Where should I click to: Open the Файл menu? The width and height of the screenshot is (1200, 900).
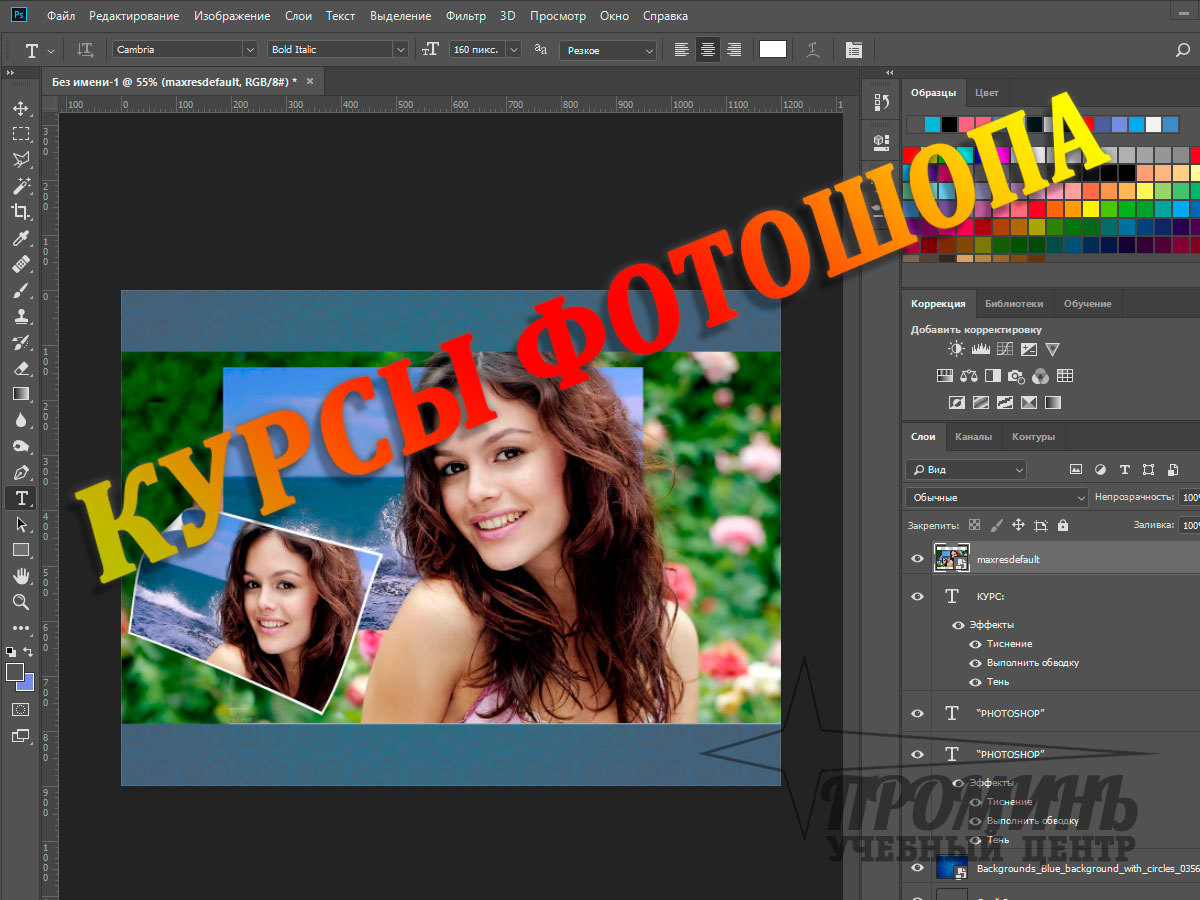point(60,16)
